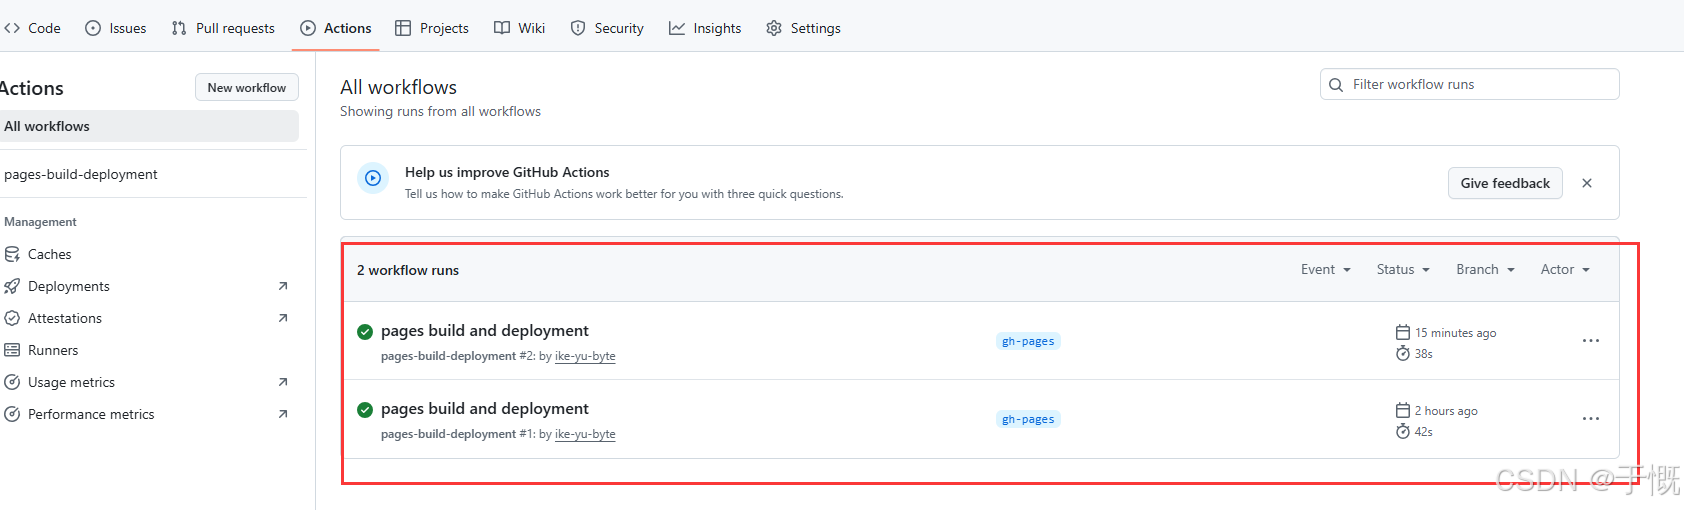
Task: Dismiss the GitHub Actions feedback banner
Action: pyautogui.click(x=1587, y=183)
